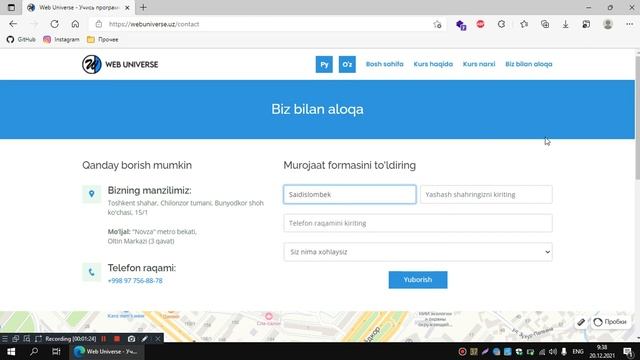Open Windows taskbar search
The width and height of the screenshot is (640, 360).
34,351
